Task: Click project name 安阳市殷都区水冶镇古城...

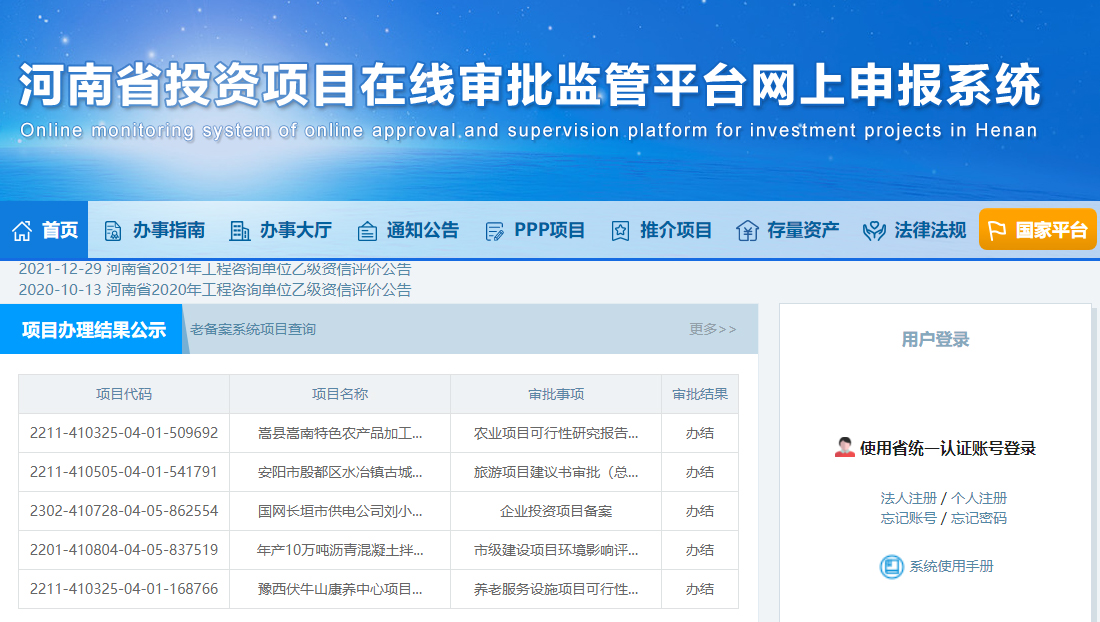Action: [x=340, y=472]
